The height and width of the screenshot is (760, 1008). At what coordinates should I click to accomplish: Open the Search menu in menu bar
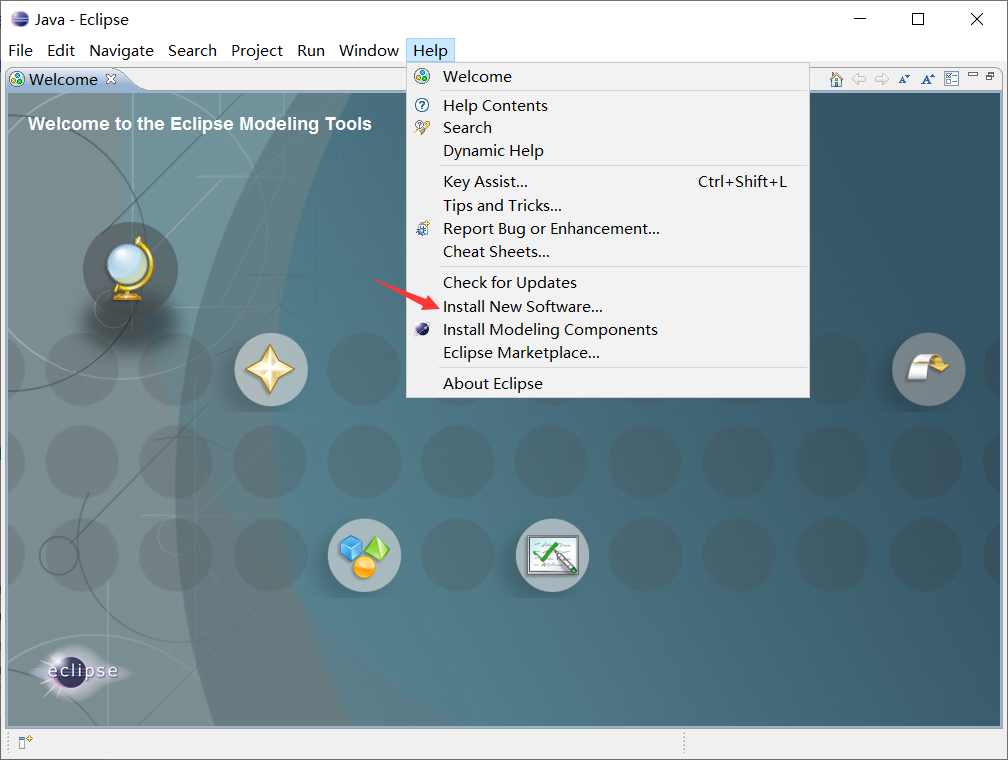[x=192, y=51]
